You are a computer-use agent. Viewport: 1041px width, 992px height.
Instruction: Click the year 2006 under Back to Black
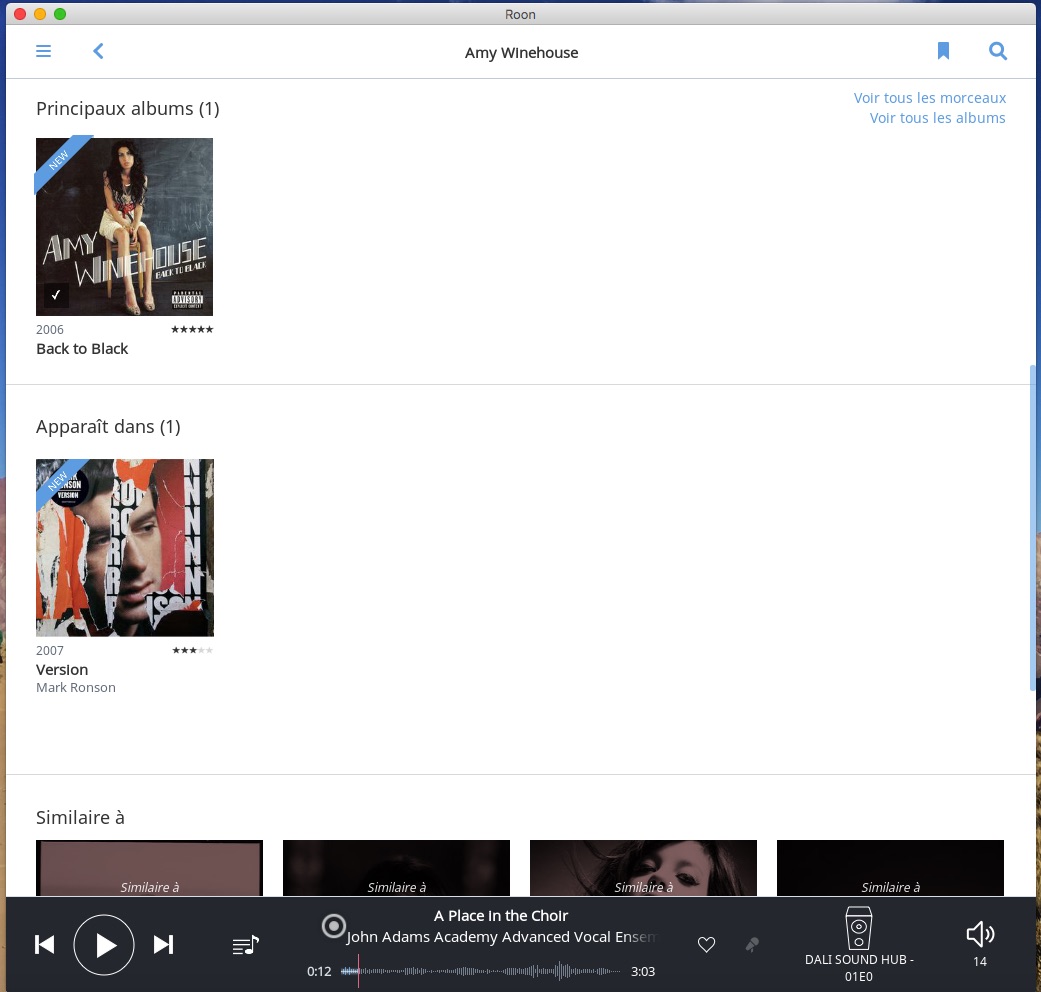pos(50,329)
